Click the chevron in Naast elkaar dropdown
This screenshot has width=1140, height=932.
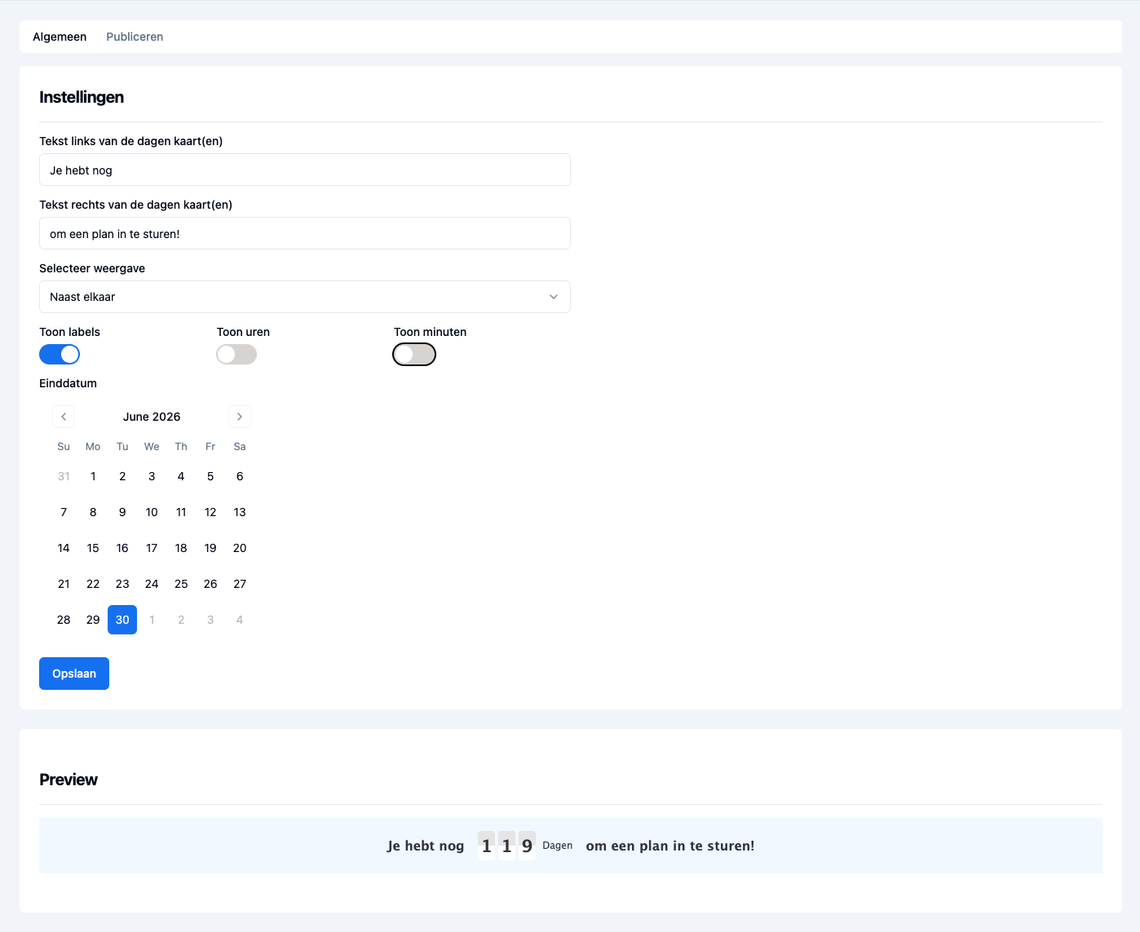(553, 297)
